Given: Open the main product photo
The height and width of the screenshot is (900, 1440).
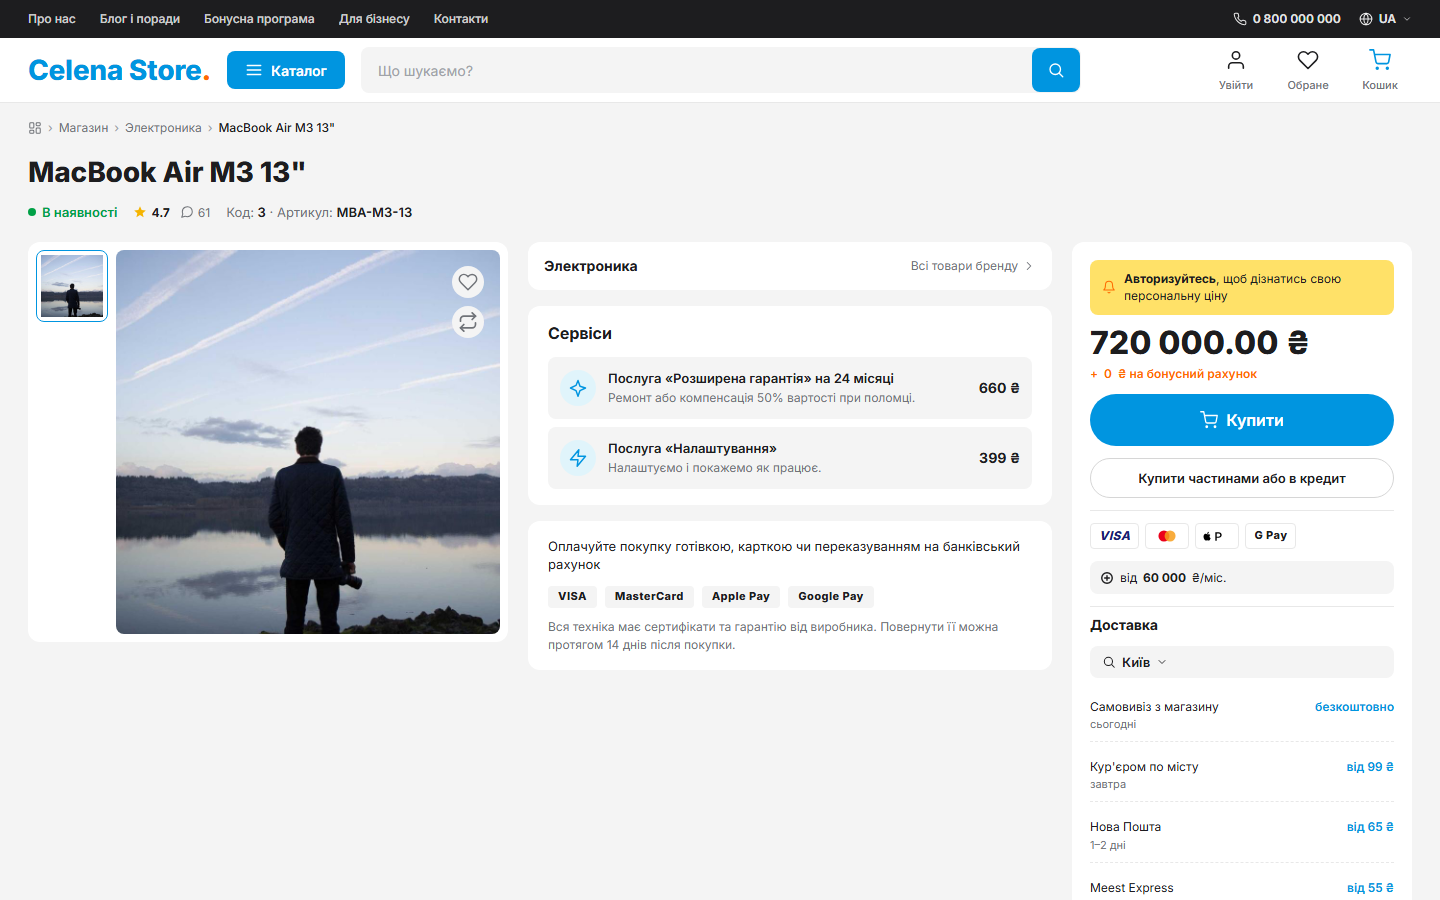Looking at the screenshot, I should click(308, 442).
